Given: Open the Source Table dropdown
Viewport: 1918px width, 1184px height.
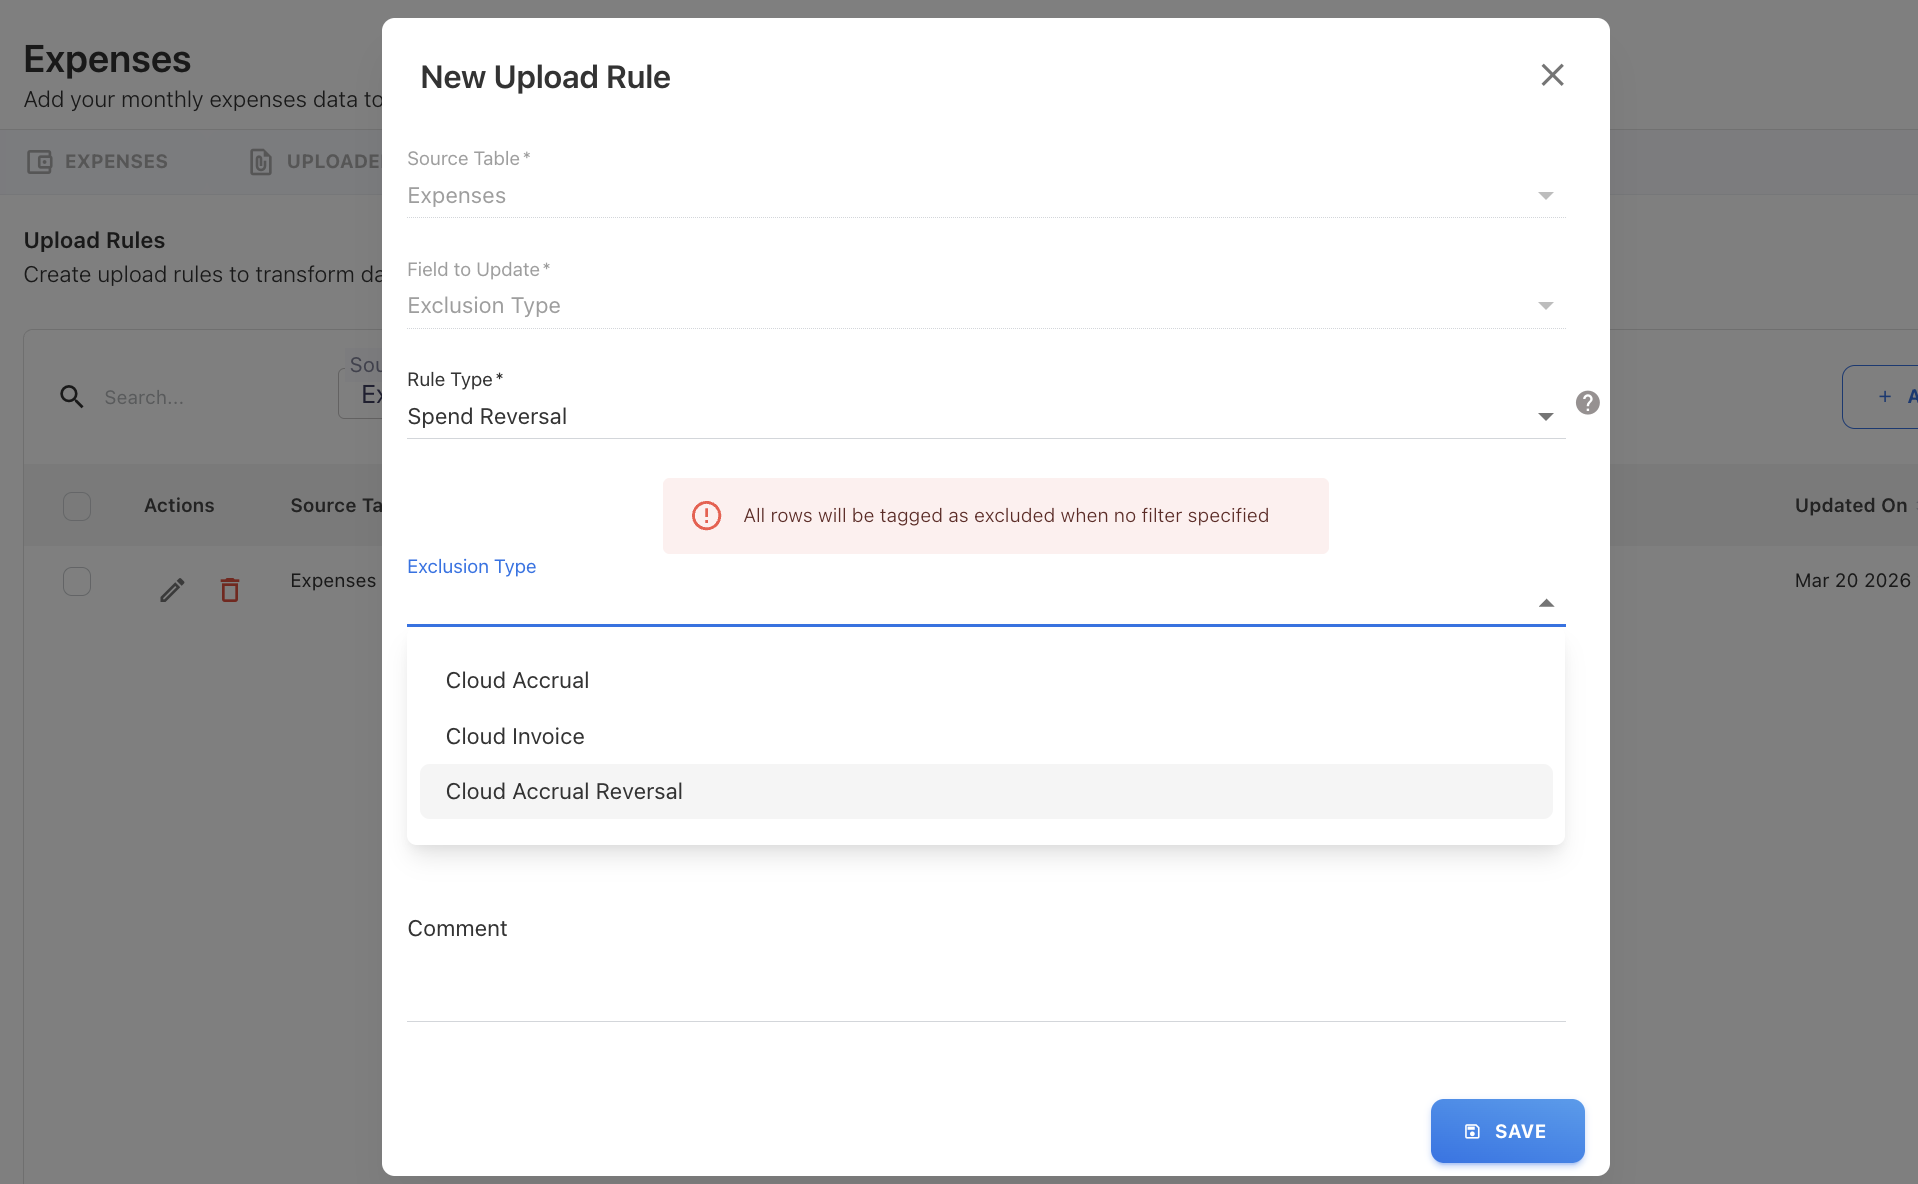Looking at the screenshot, I should click(1545, 196).
